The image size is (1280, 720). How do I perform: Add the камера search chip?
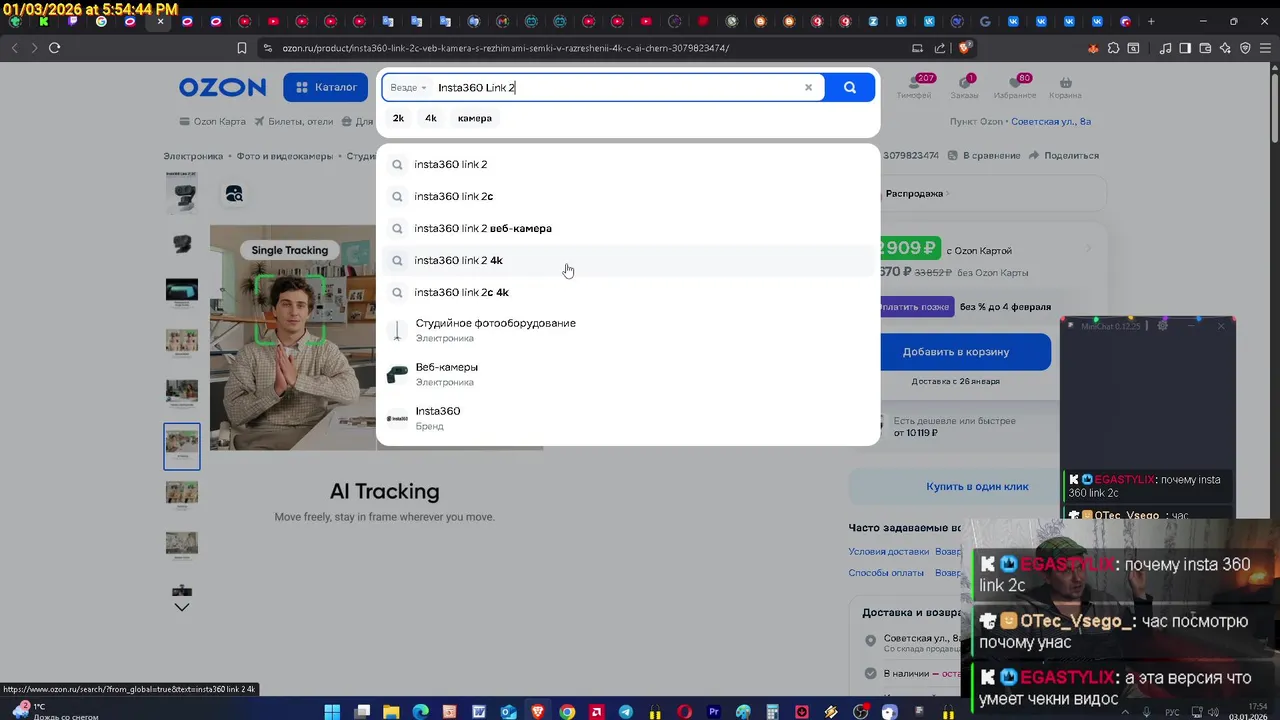pyautogui.click(x=475, y=118)
